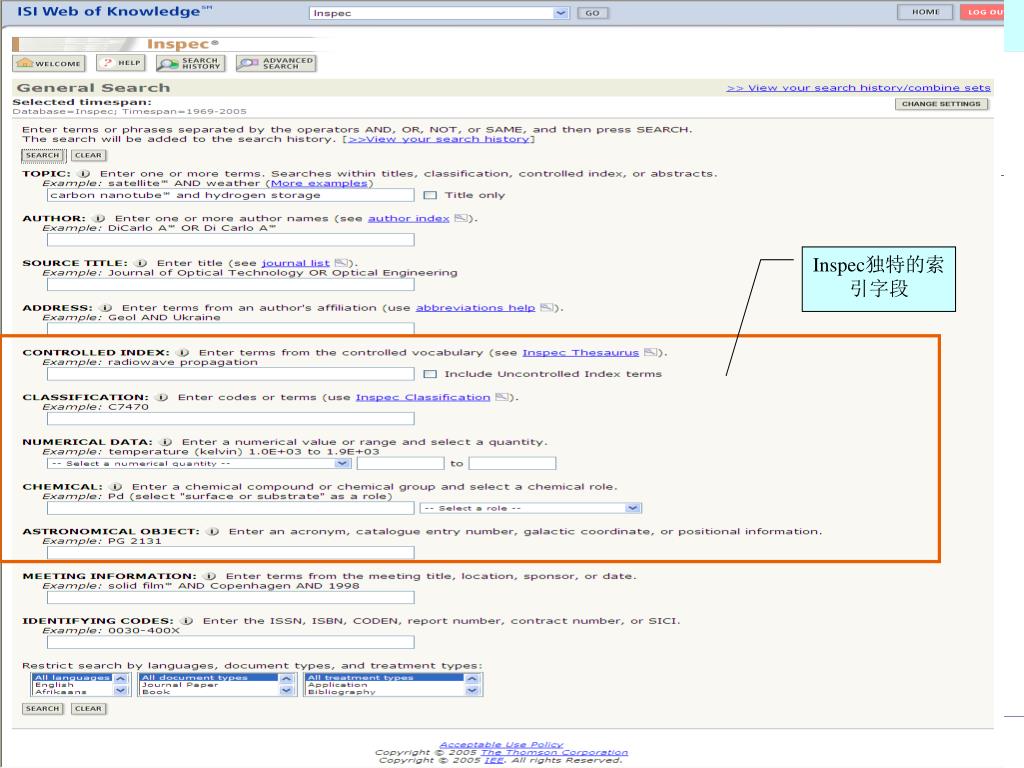Viewport: 1024px width, 768px height.
Task: Click the CHEMICAL info icon
Action: click(116, 487)
